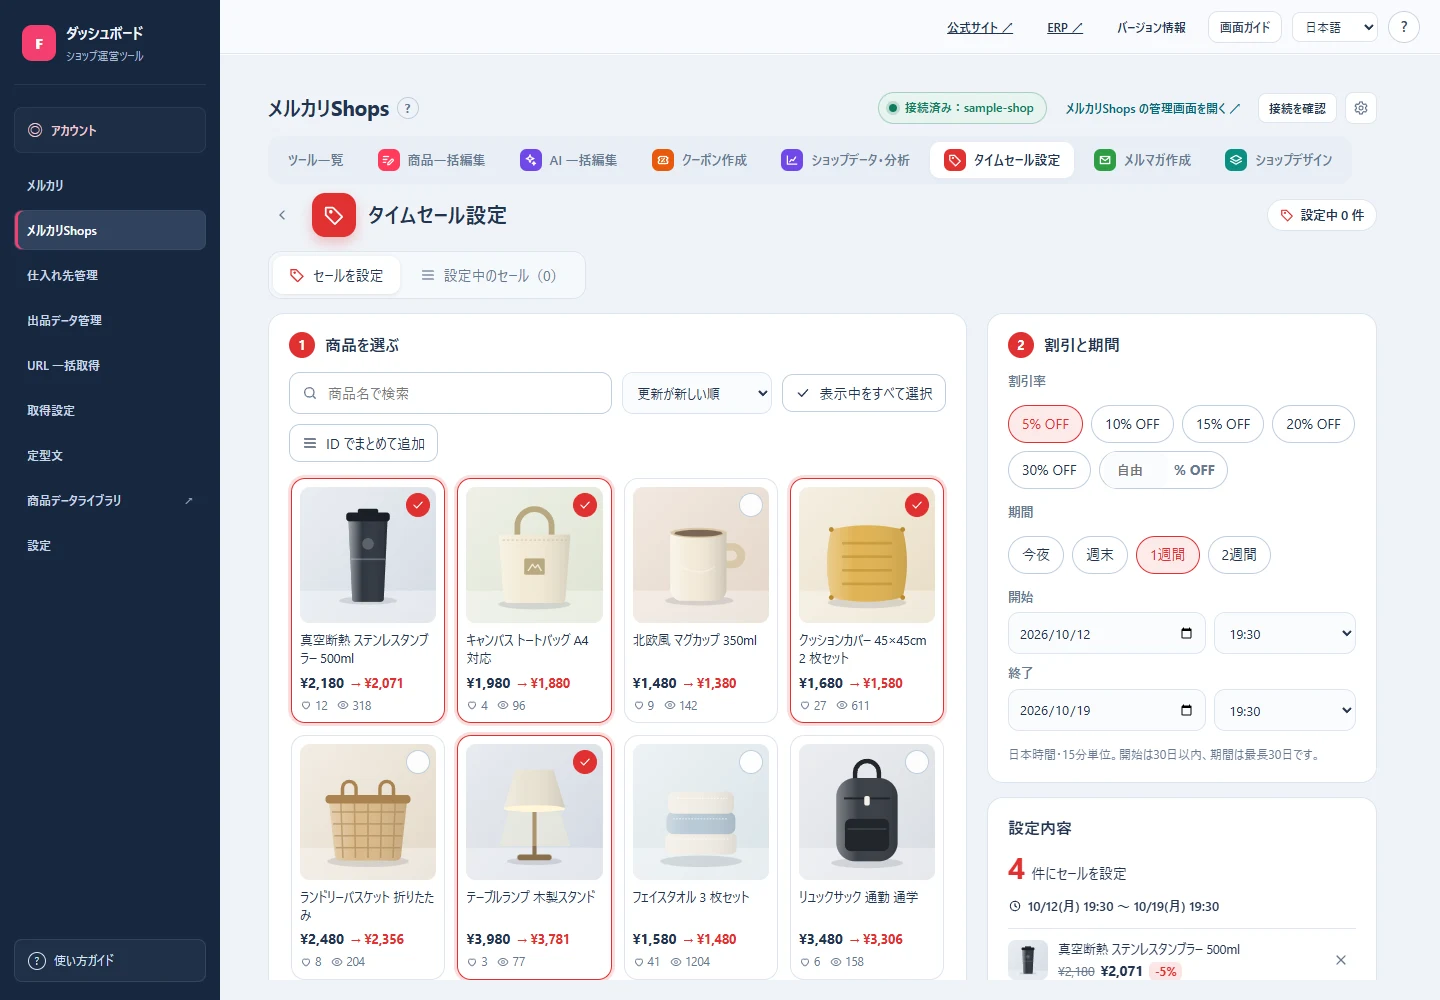Viewport: 1440px width, 1000px height.
Task: Select 出品データ管理 in the sidebar
Action: pyautogui.click(x=110, y=320)
